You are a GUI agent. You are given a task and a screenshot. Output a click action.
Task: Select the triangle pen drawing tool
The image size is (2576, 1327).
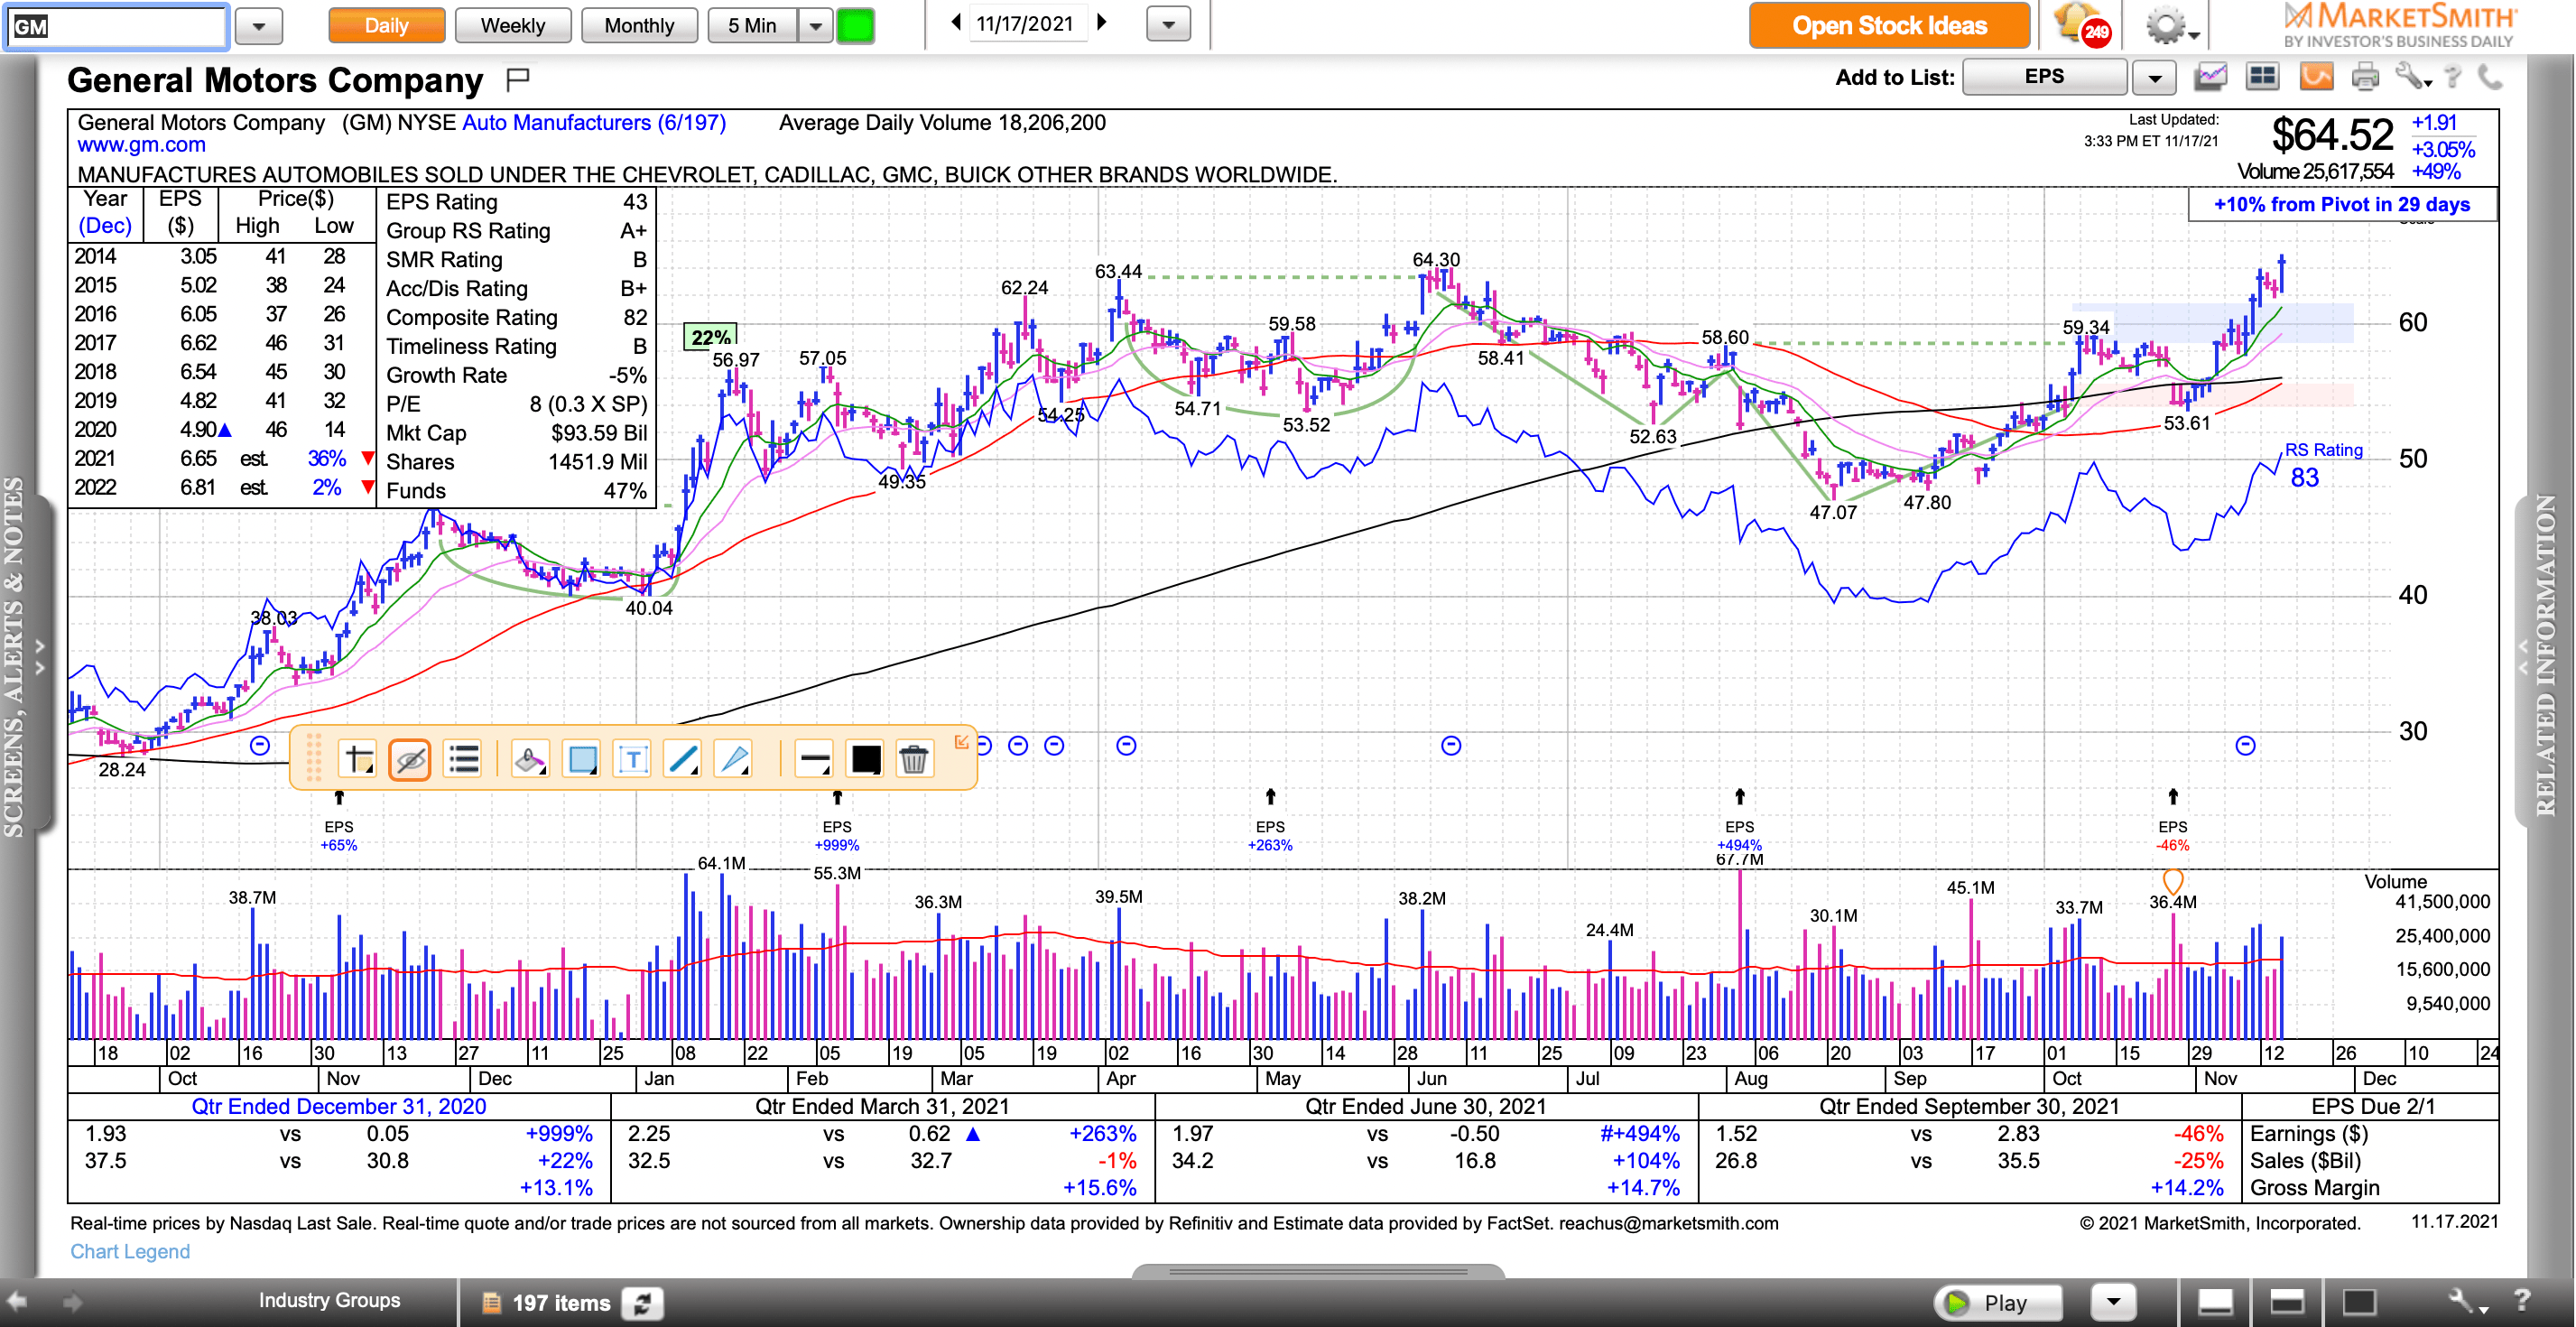[734, 759]
